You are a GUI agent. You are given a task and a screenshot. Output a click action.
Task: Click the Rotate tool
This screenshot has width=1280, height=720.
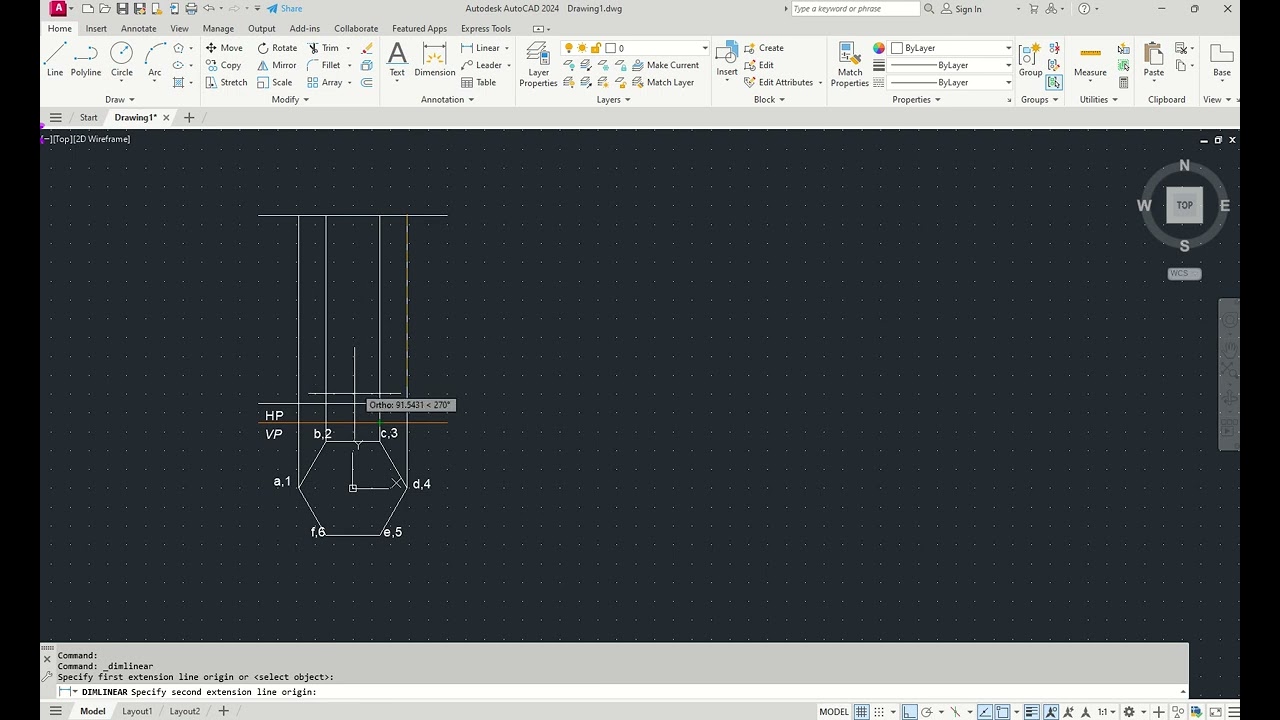(x=277, y=48)
